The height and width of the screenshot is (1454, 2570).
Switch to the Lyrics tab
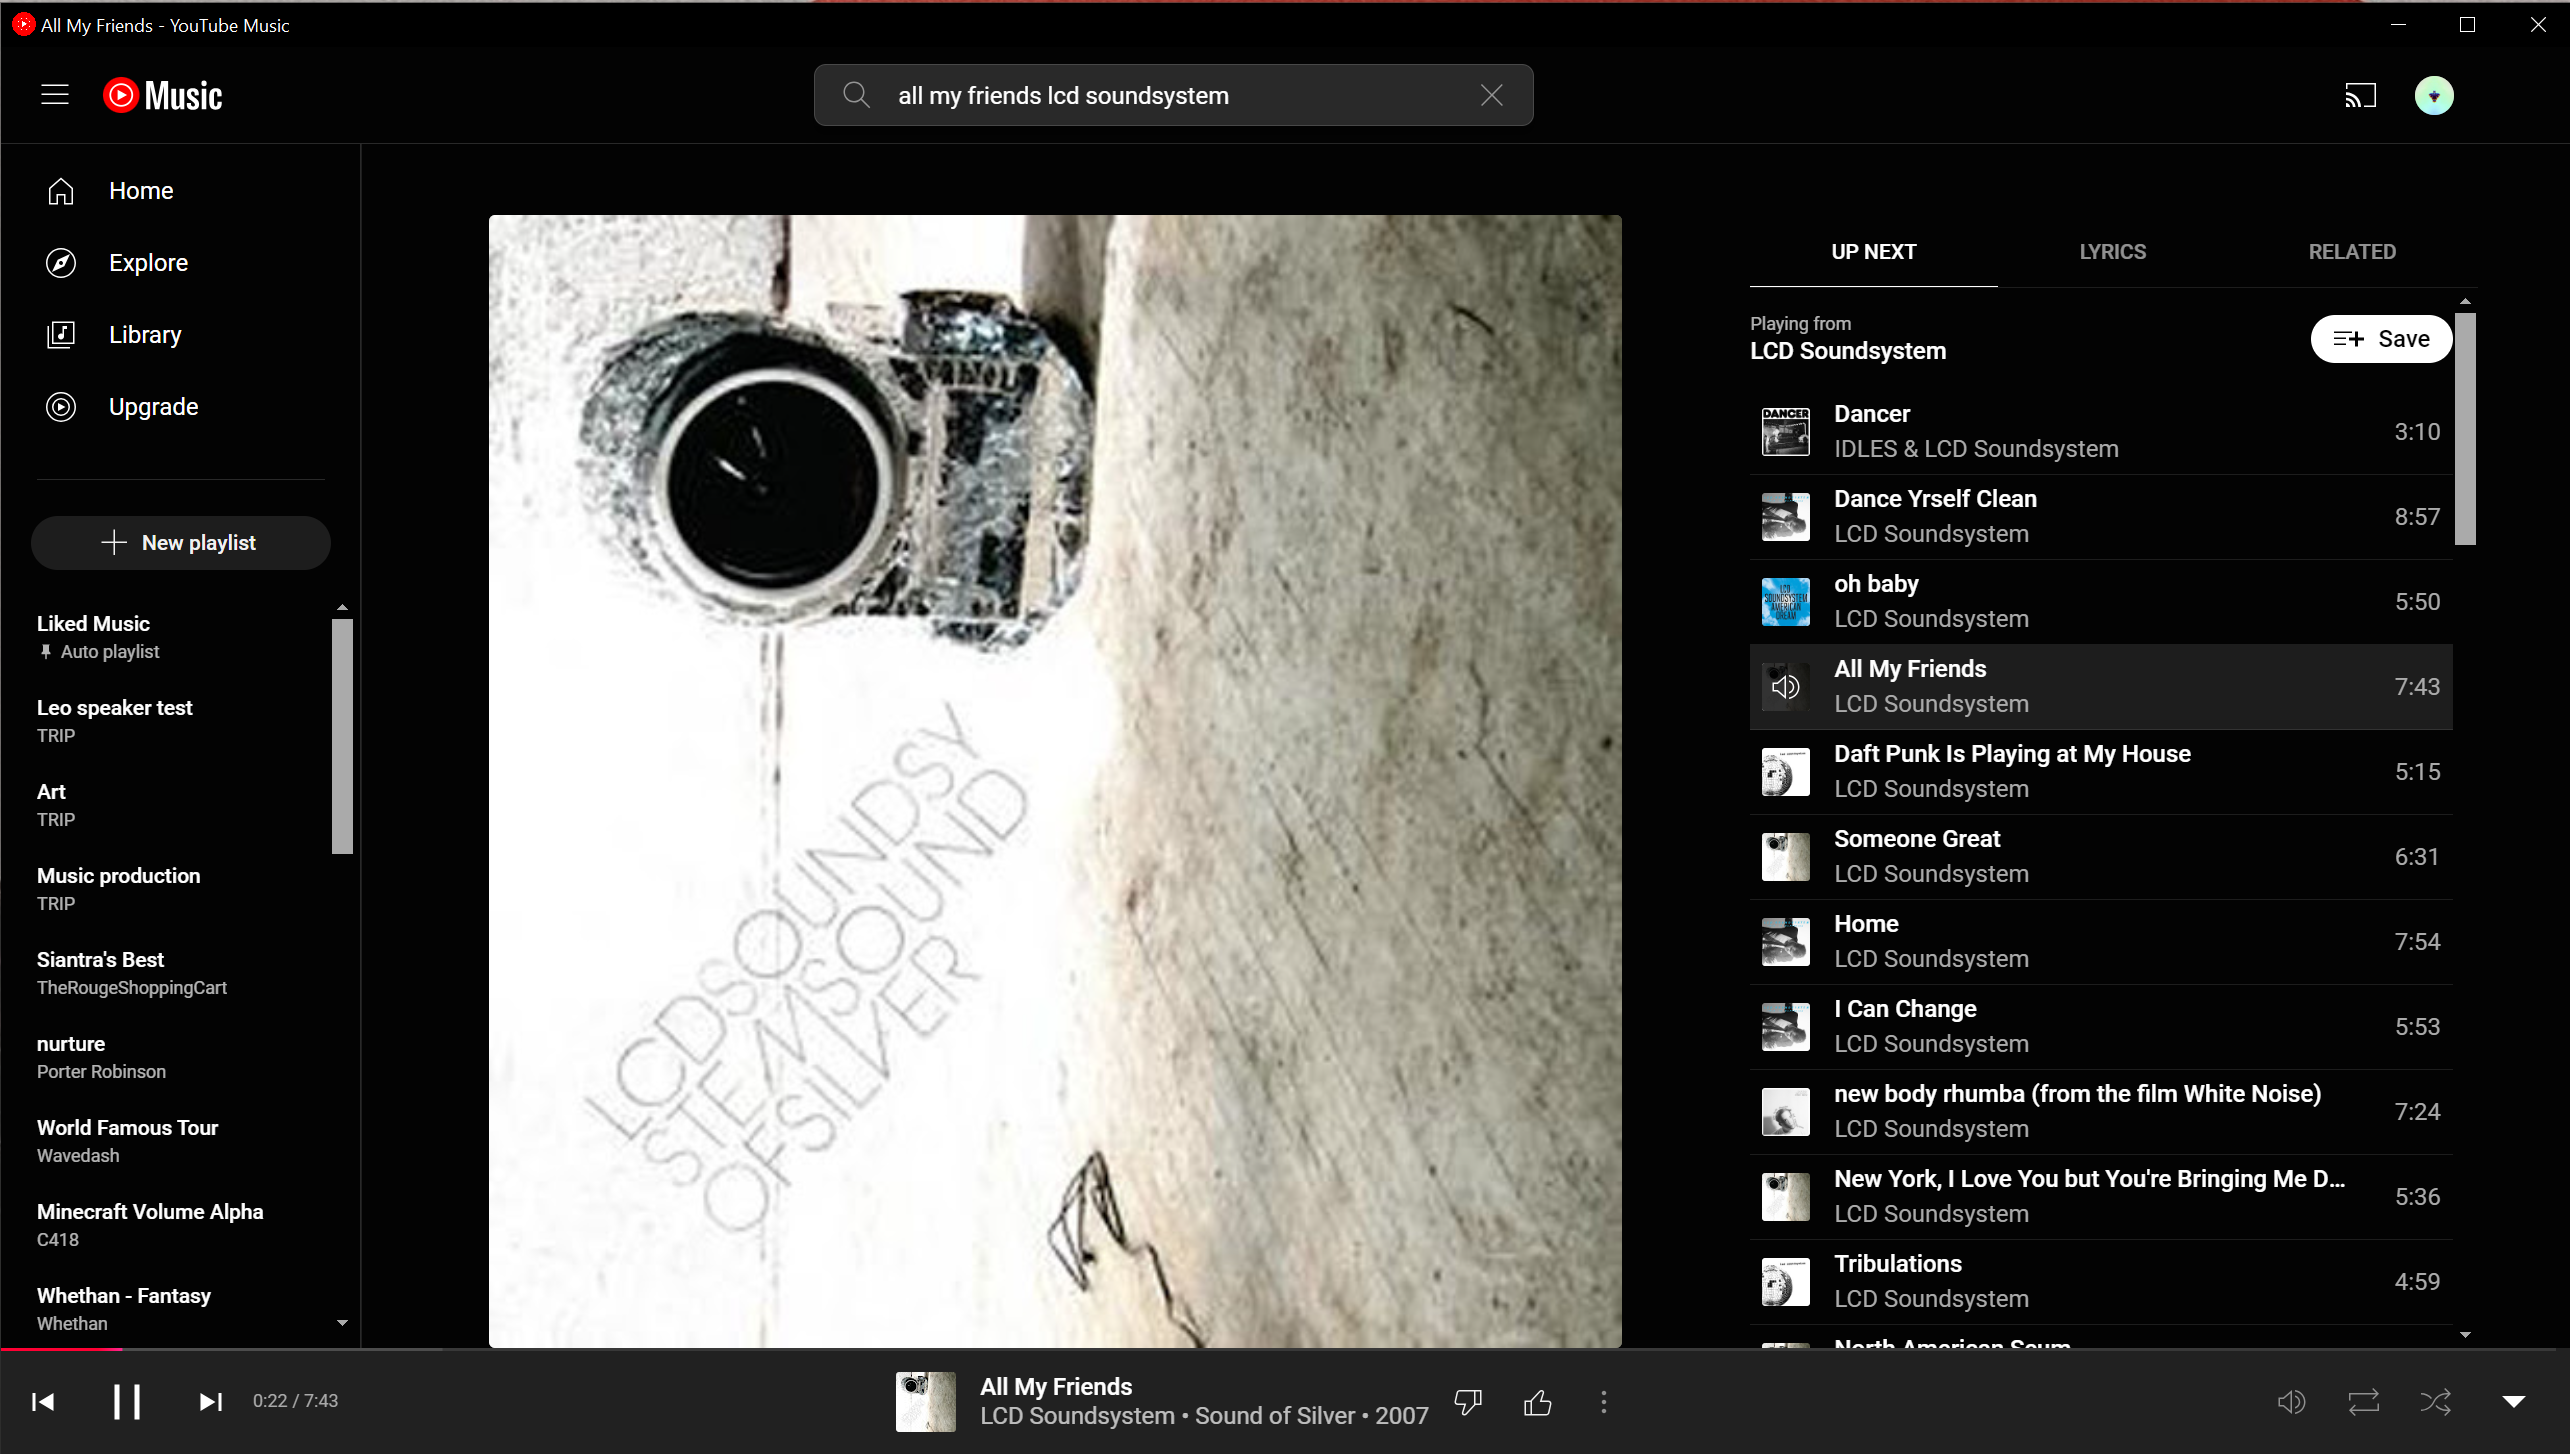point(2112,252)
